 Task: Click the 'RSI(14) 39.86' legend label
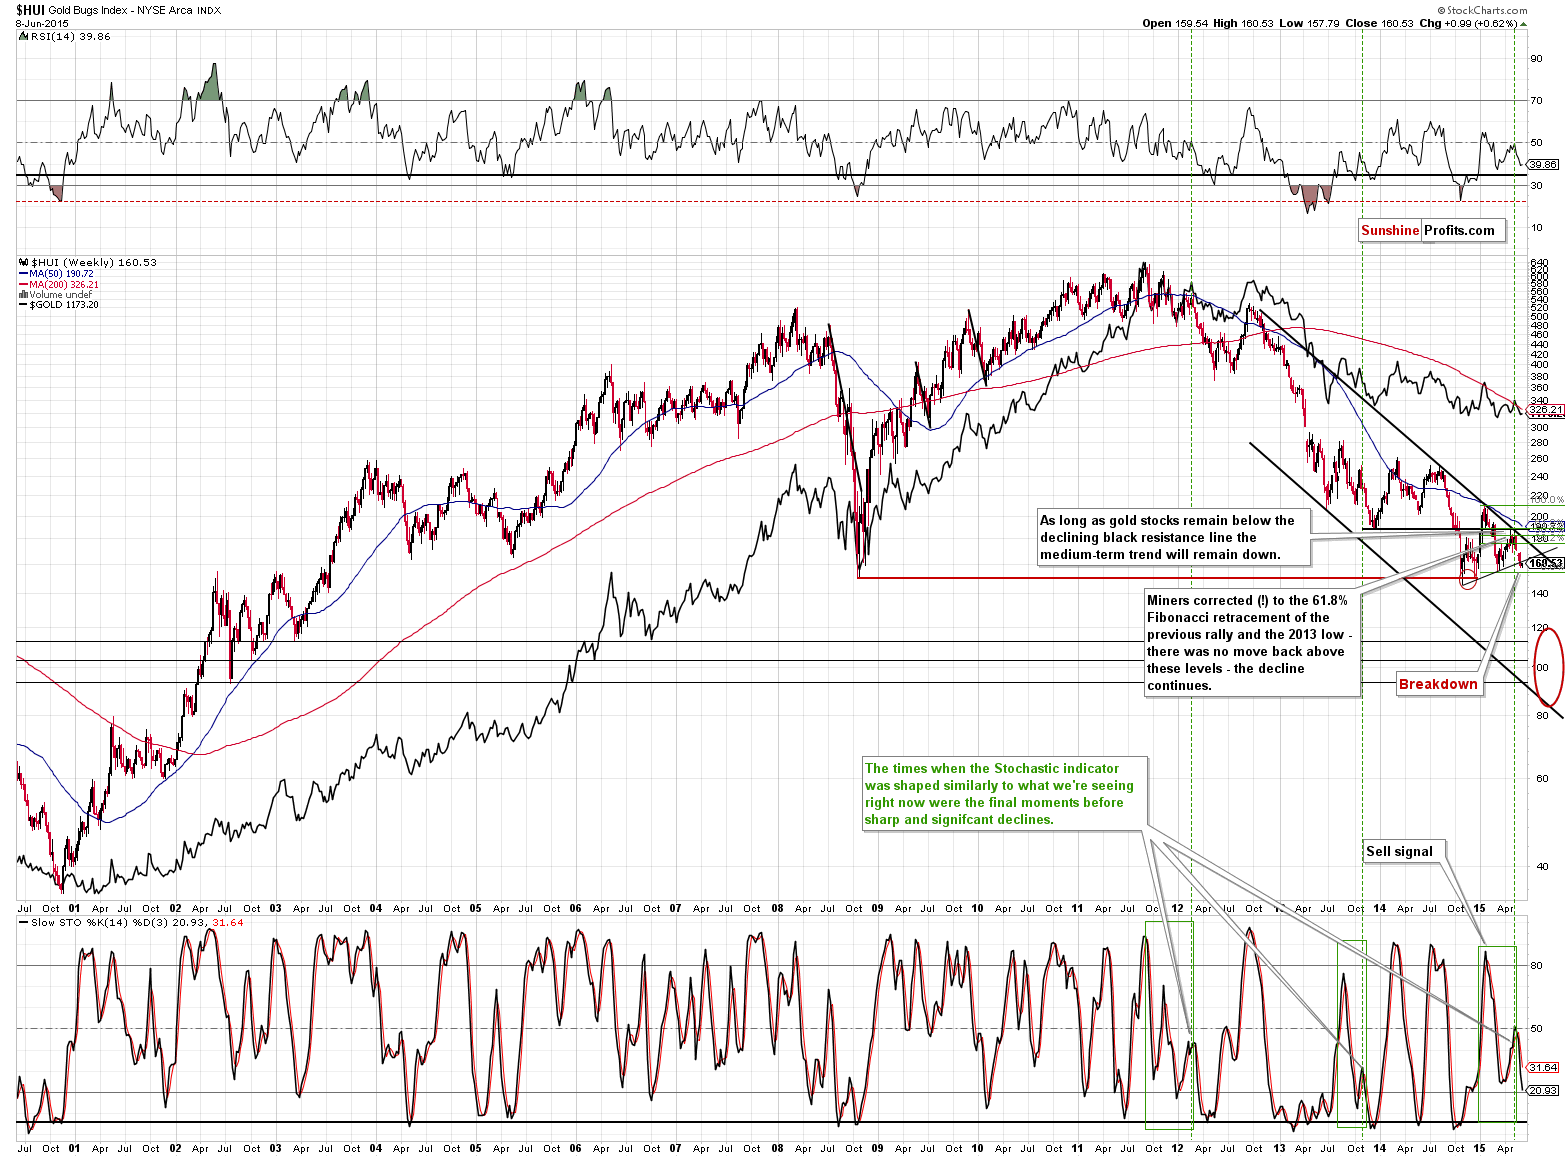click(70, 36)
